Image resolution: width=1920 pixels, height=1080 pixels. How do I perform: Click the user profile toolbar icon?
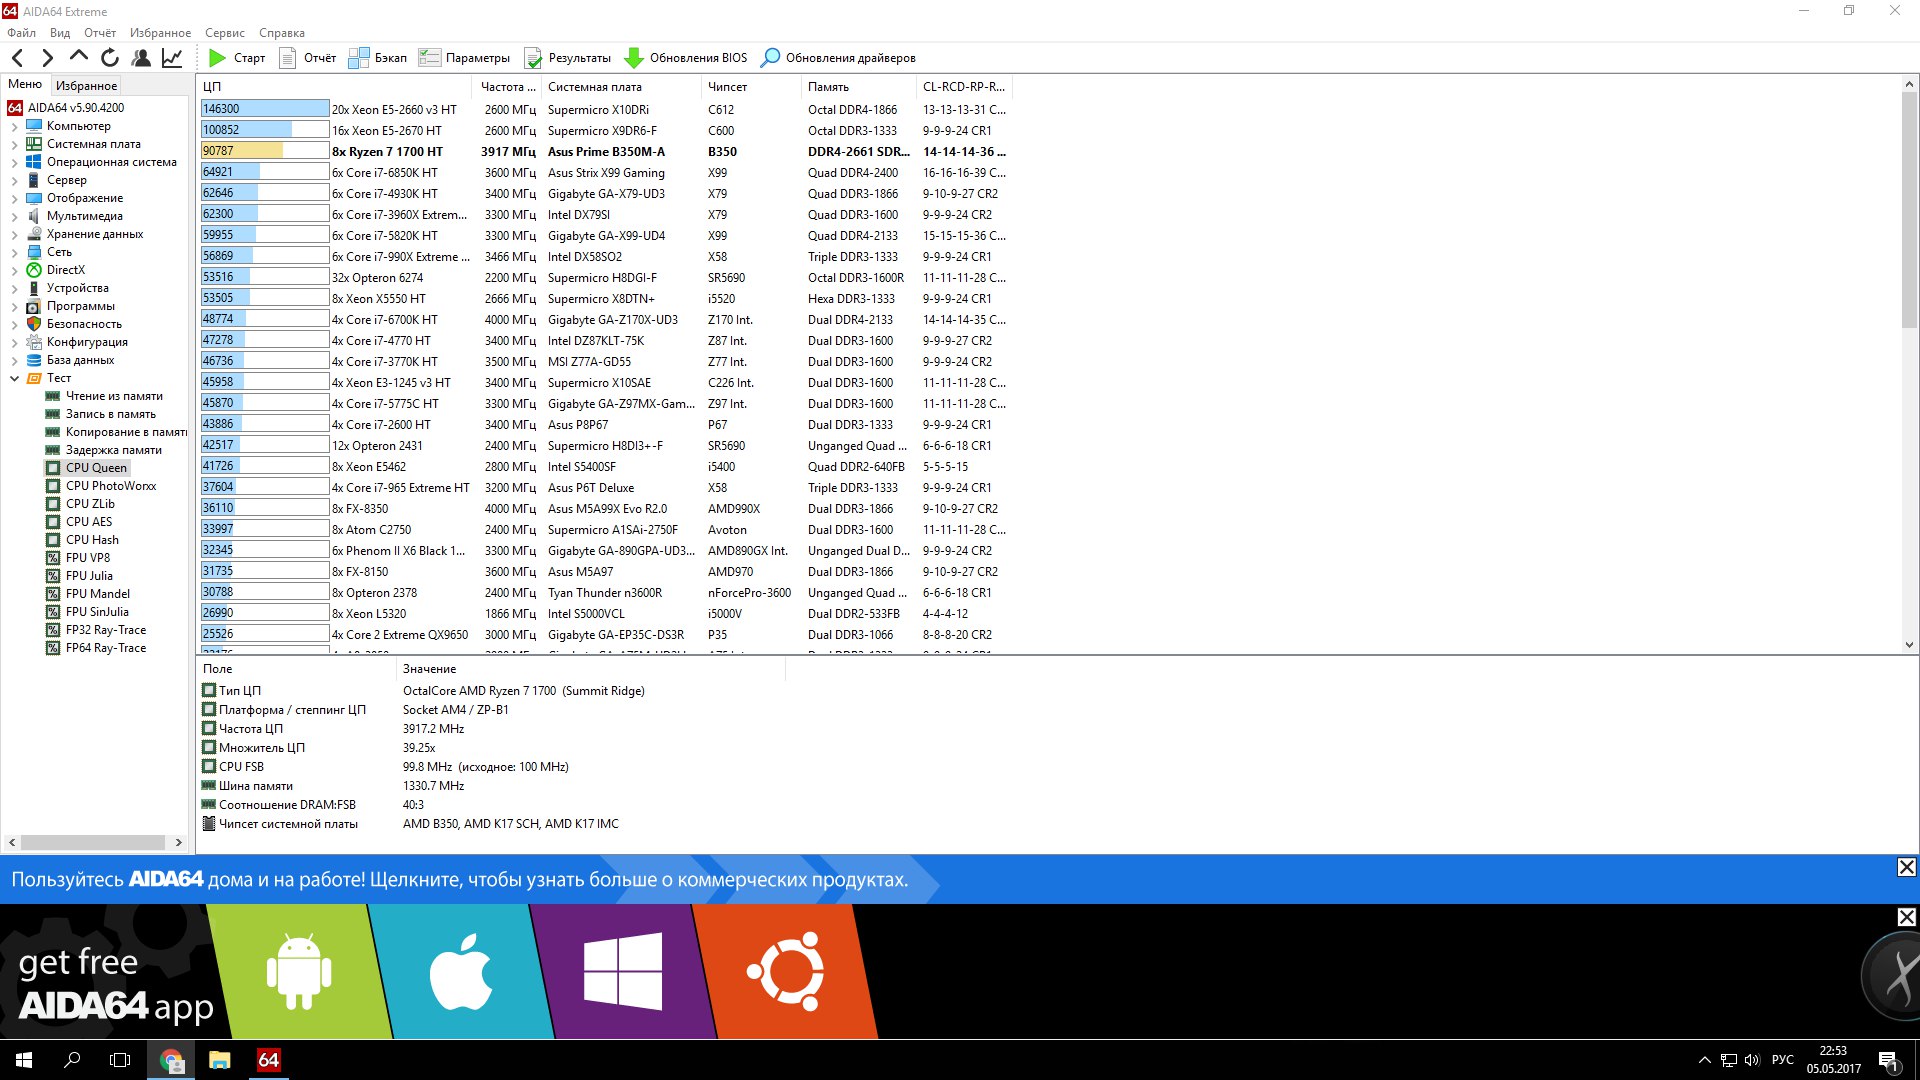[x=141, y=58]
